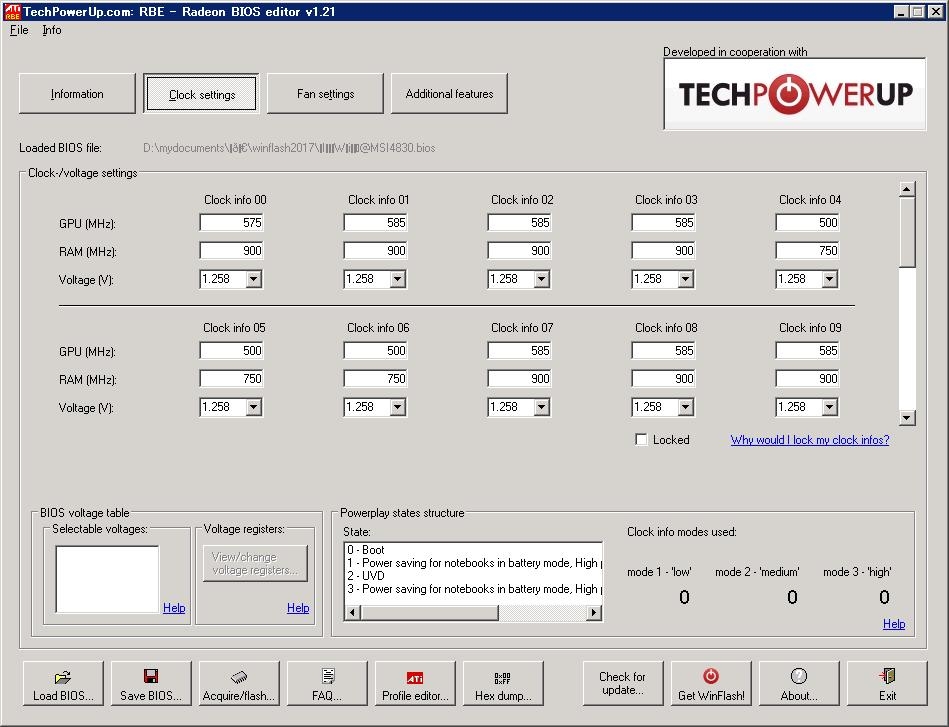
Task: Launch the ATI Profile editor icon
Action: 415,677
